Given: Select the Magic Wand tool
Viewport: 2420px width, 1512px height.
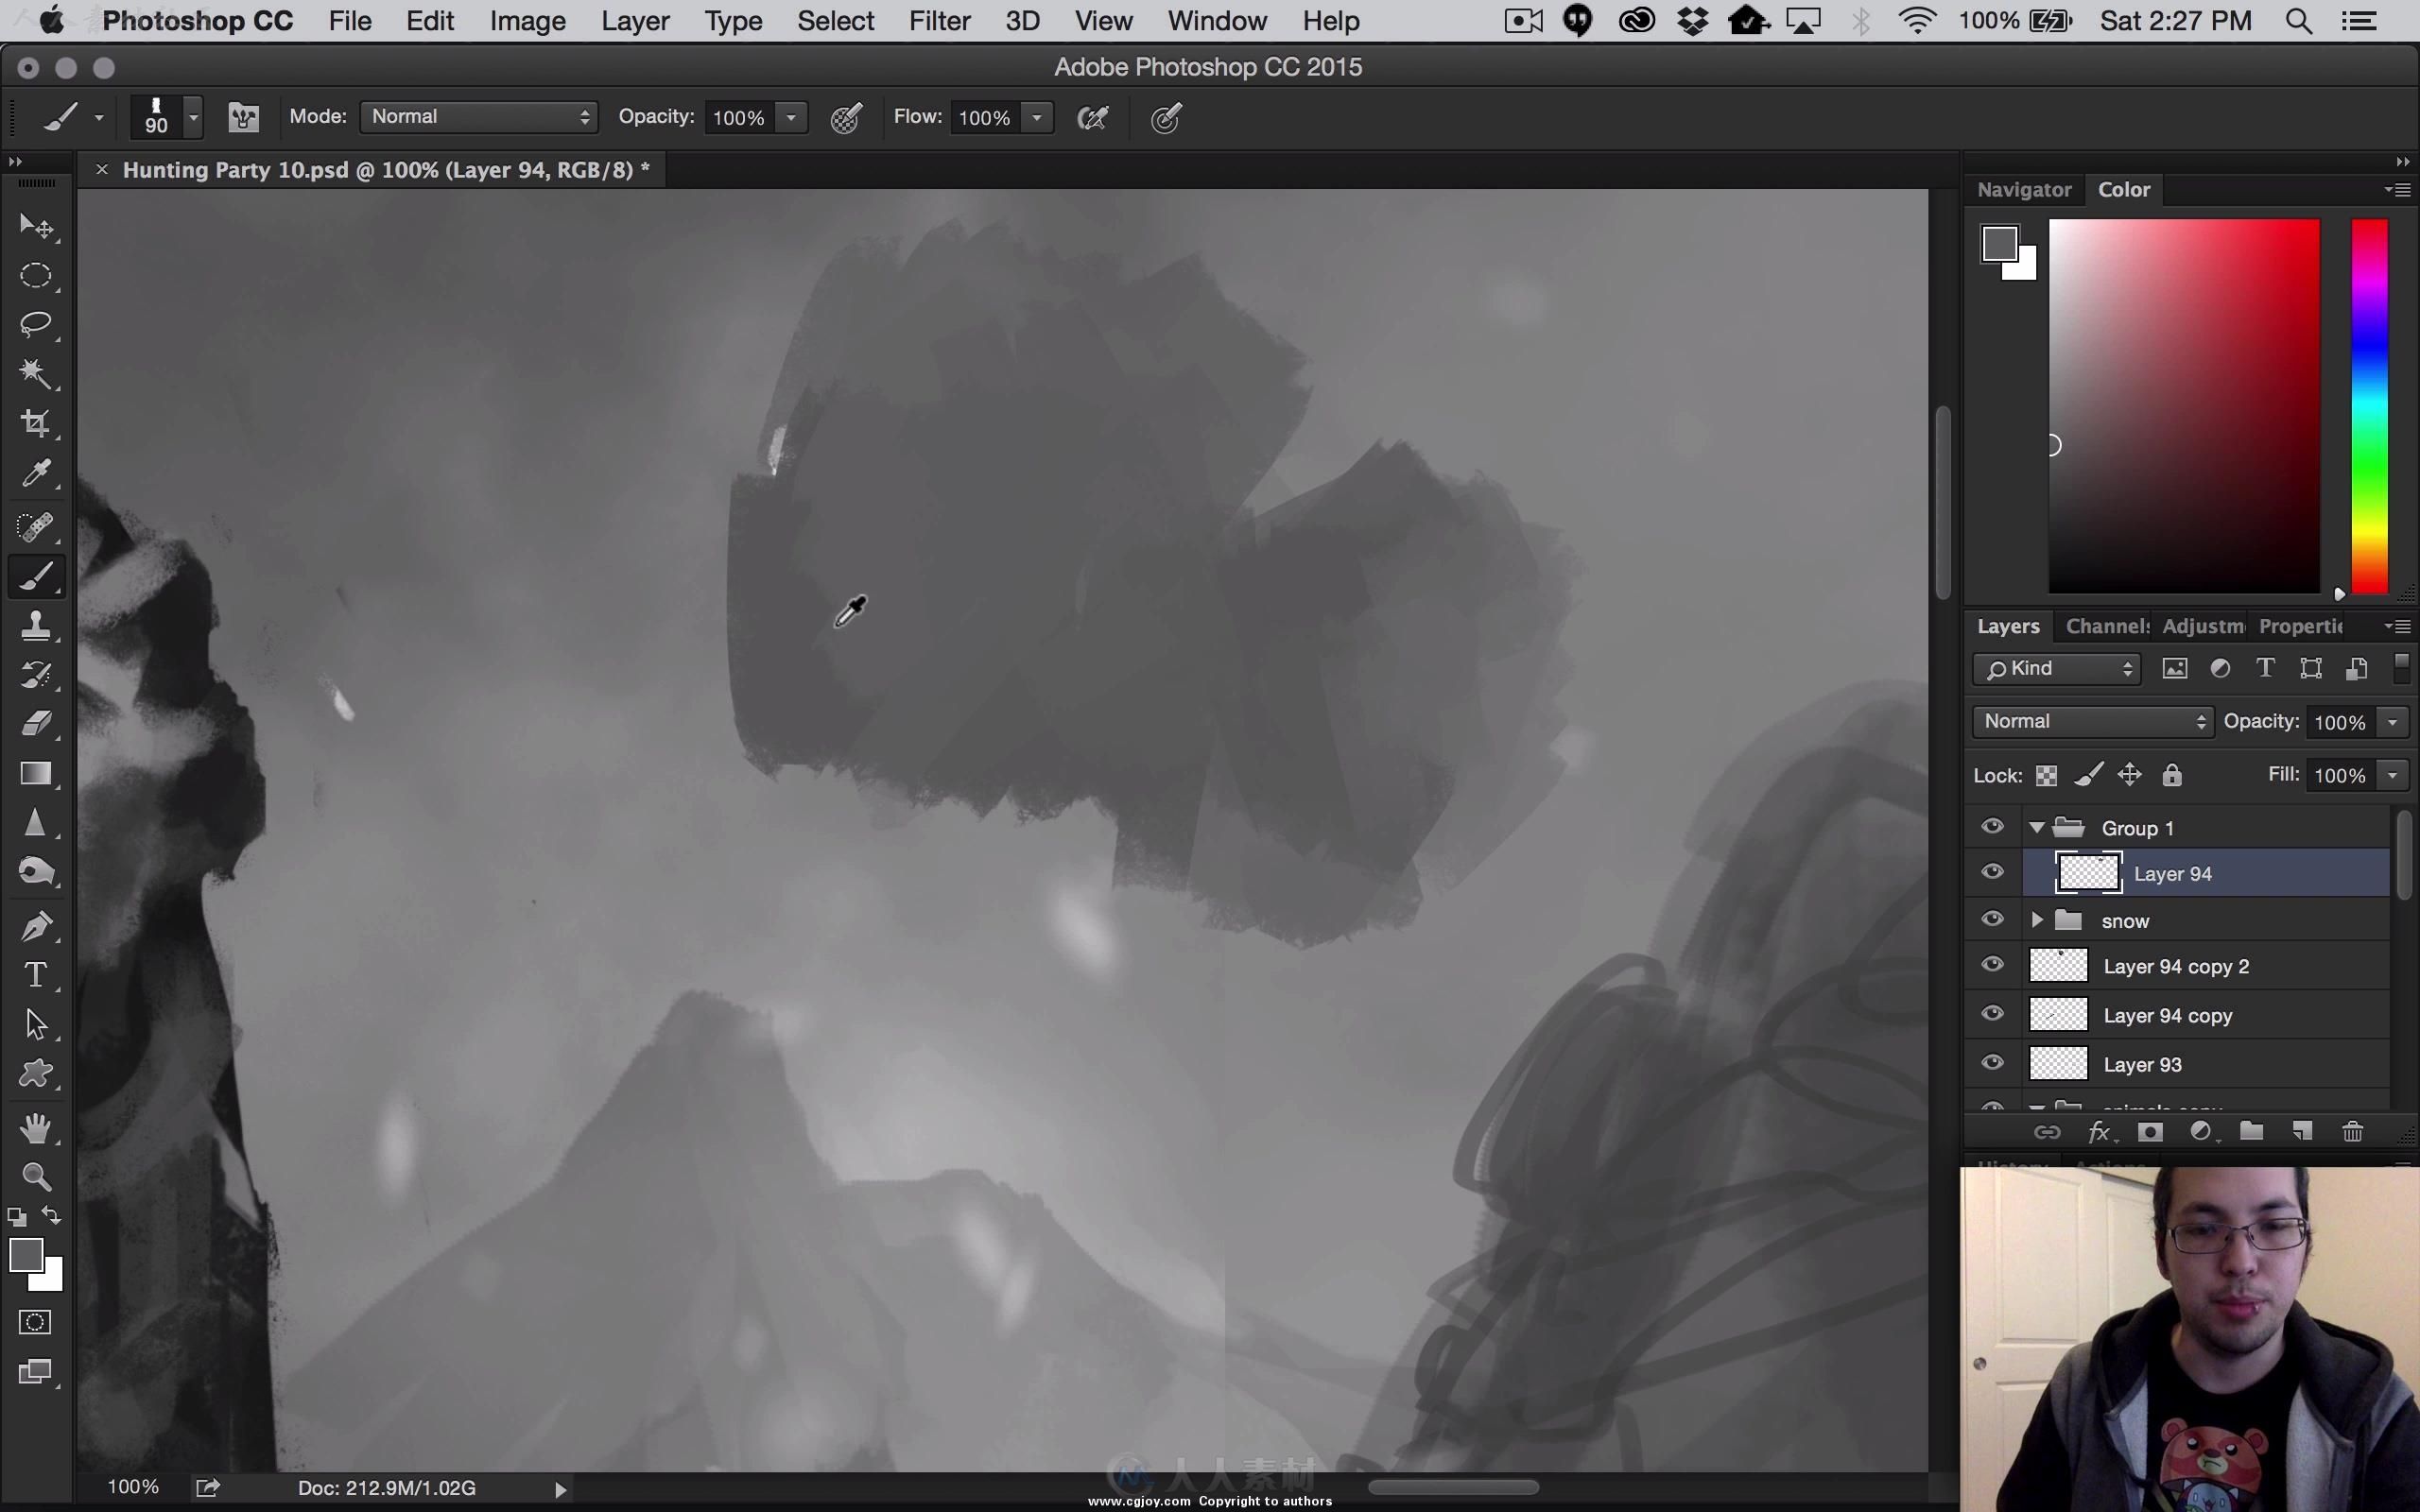Looking at the screenshot, I should pos(36,373).
